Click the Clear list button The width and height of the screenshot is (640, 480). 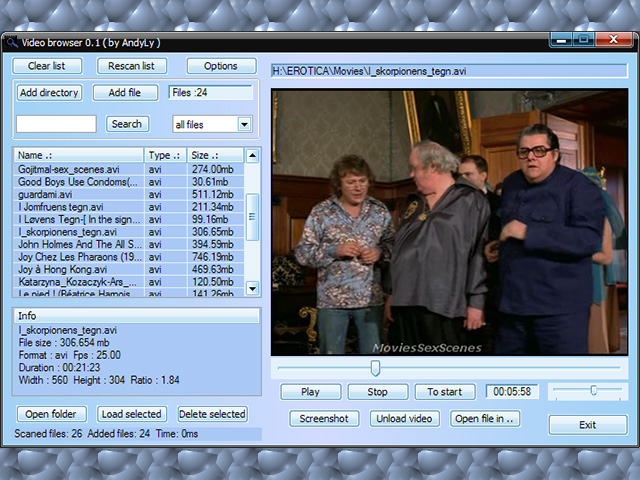46,66
